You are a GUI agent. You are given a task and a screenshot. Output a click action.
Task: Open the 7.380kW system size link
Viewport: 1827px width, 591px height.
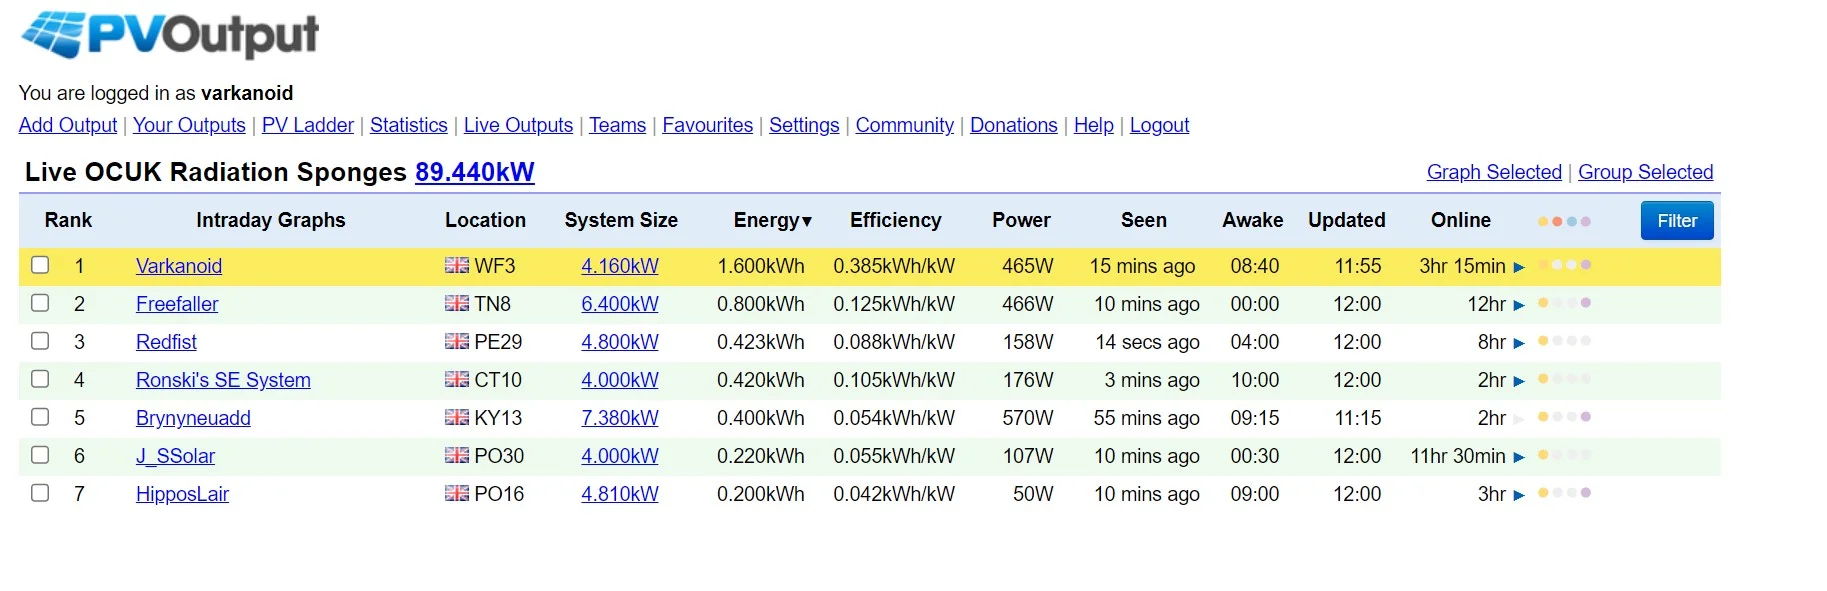[620, 418]
